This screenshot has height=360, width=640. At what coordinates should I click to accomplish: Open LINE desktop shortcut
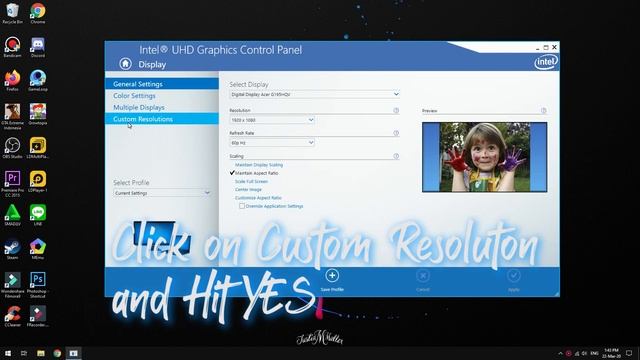(x=38, y=215)
